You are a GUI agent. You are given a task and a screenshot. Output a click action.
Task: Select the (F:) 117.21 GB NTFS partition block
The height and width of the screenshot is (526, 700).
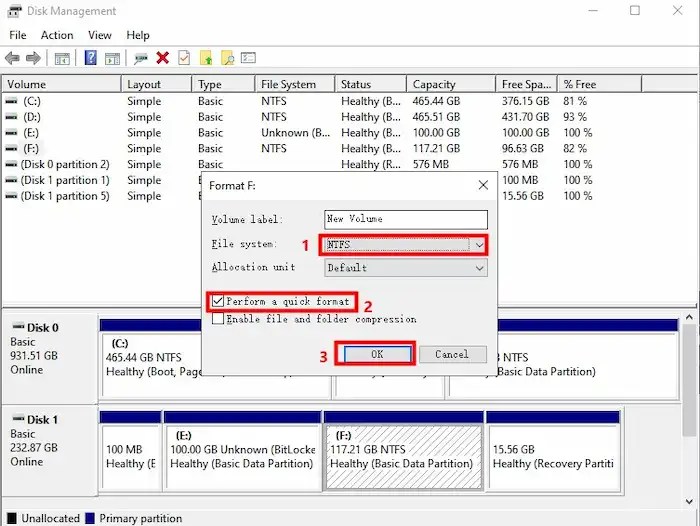404,451
